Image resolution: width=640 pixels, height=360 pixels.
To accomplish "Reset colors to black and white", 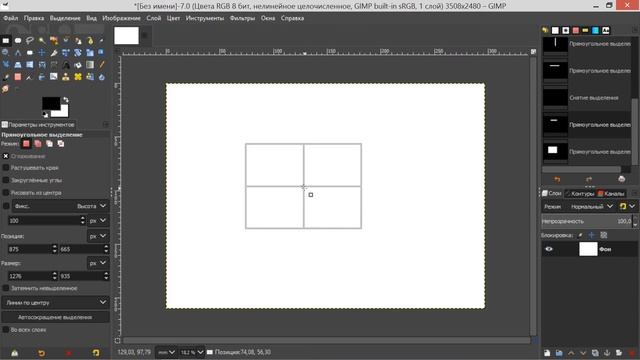I will (45, 115).
